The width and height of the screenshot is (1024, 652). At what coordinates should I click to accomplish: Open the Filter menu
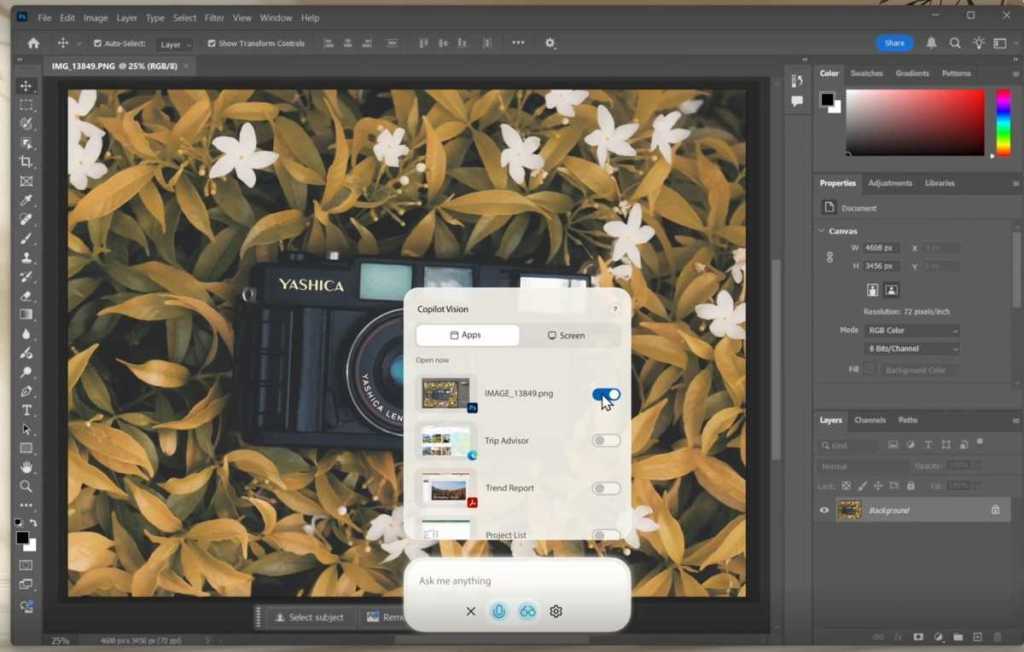click(x=215, y=17)
